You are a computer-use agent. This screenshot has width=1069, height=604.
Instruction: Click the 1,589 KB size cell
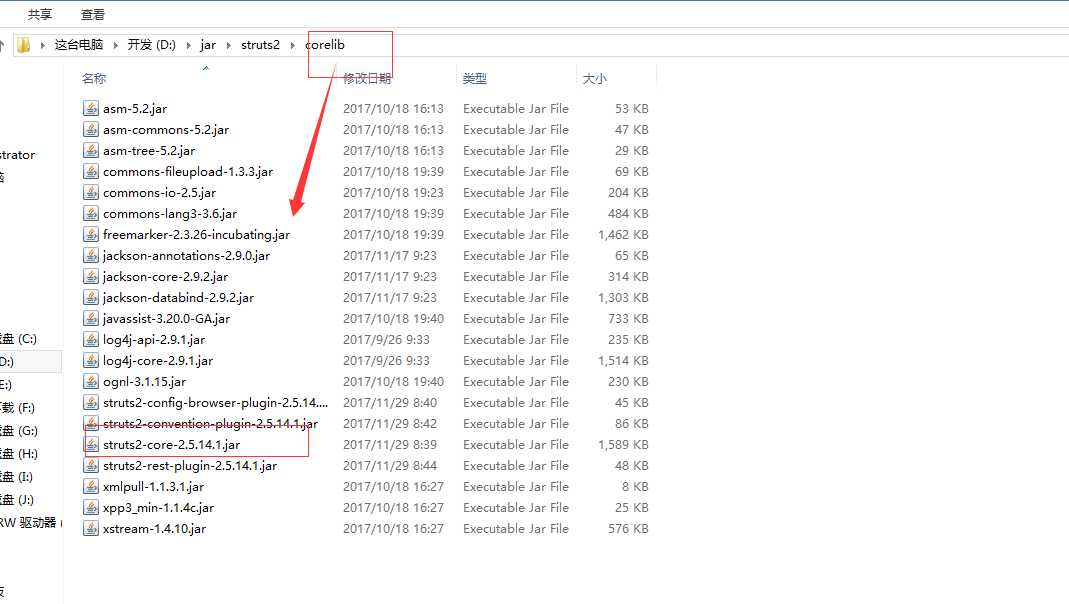click(x=623, y=444)
